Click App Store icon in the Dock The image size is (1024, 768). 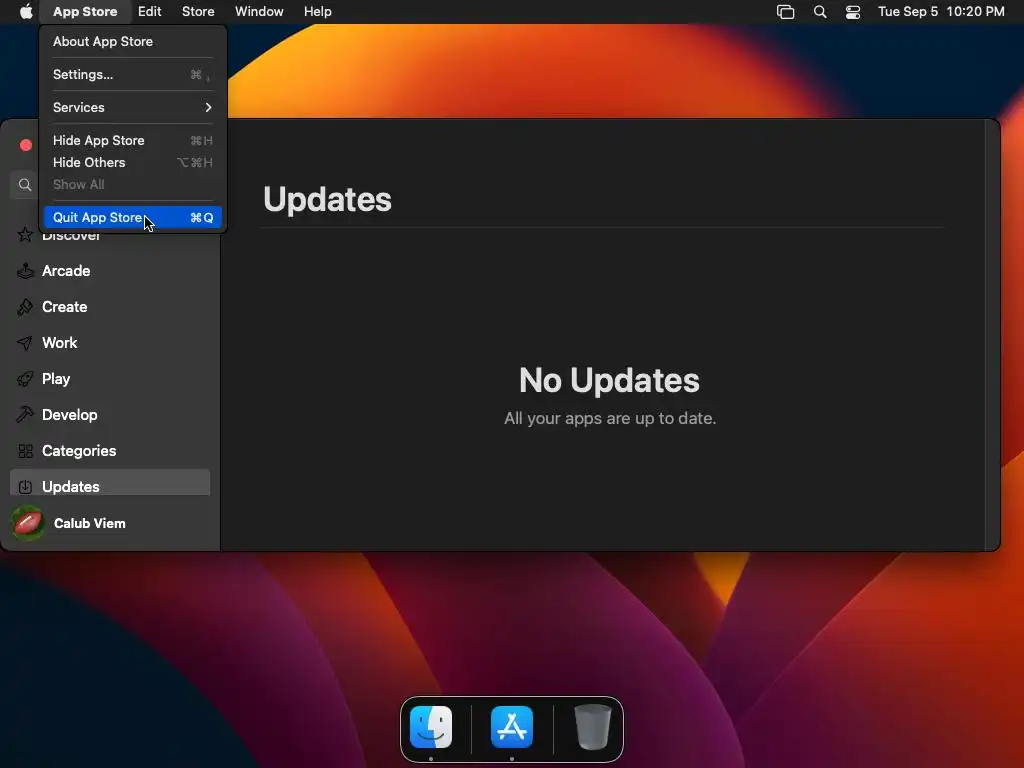point(512,727)
